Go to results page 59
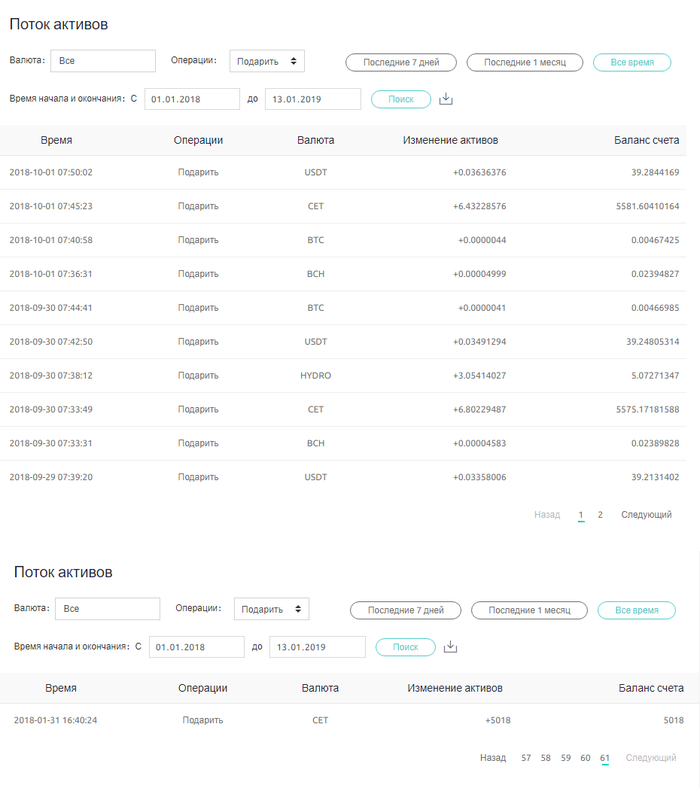The height and width of the screenshot is (791, 700). tap(566, 758)
